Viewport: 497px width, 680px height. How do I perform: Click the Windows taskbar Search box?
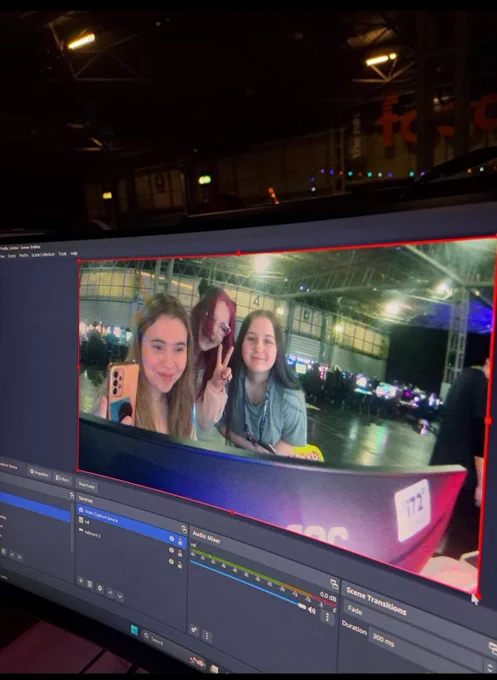coord(173,647)
